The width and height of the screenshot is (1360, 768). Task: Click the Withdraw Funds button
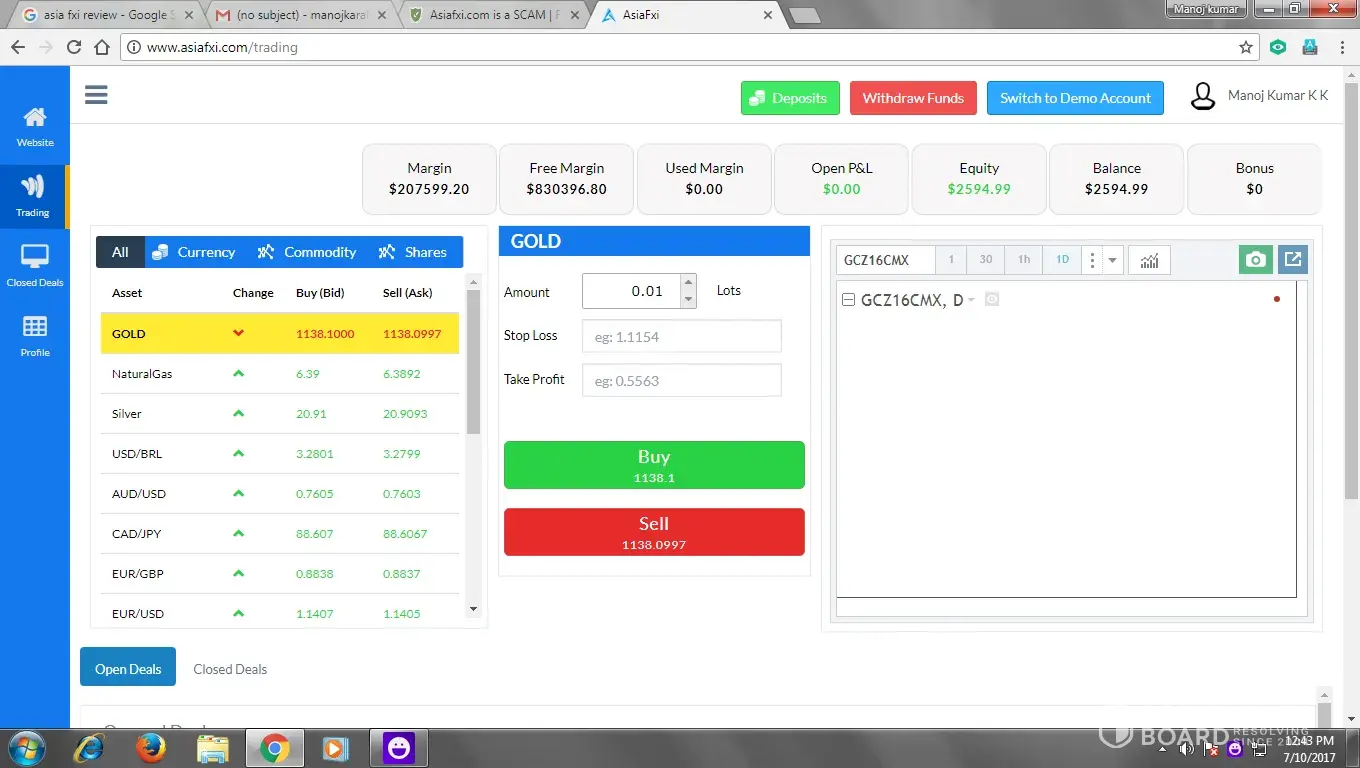(x=913, y=98)
